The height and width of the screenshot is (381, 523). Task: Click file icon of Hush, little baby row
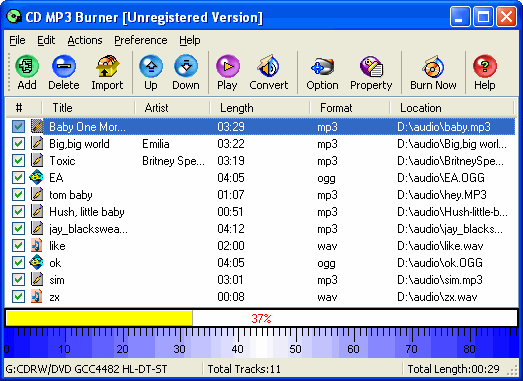37,212
